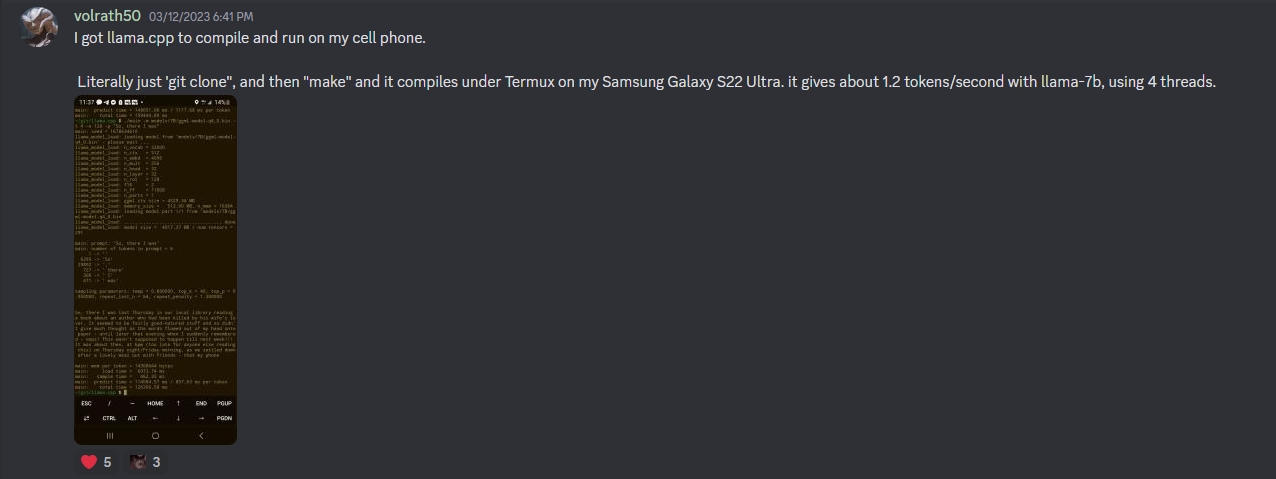Toggle the custom emoji reaction with count 3
The width and height of the screenshot is (1276, 479).
146,462
